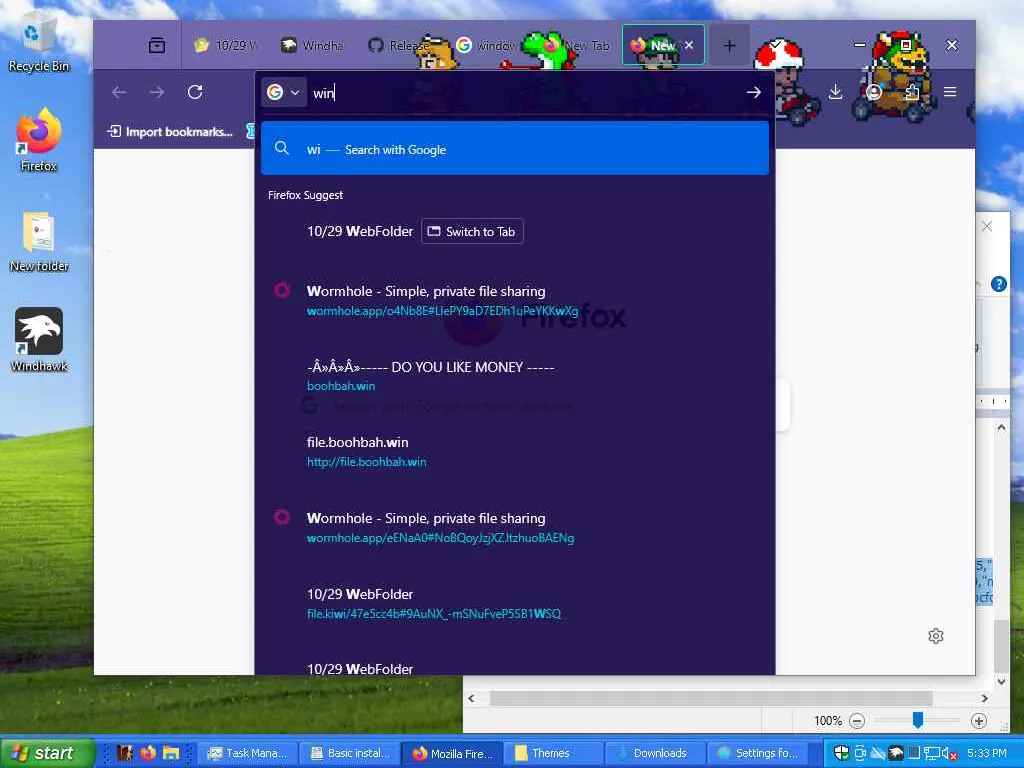This screenshot has height=768, width=1024.
Task: Switch to the Google windows search tab
Action: pyautogui.click(x=485, y=45)
